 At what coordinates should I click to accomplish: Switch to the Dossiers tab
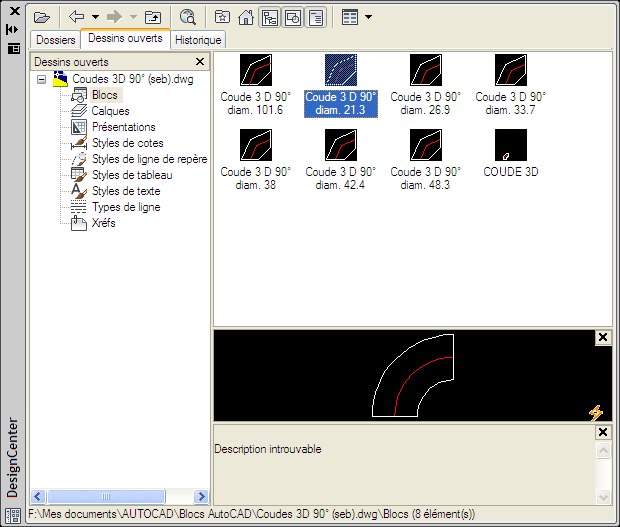click(x=56, y=40)
